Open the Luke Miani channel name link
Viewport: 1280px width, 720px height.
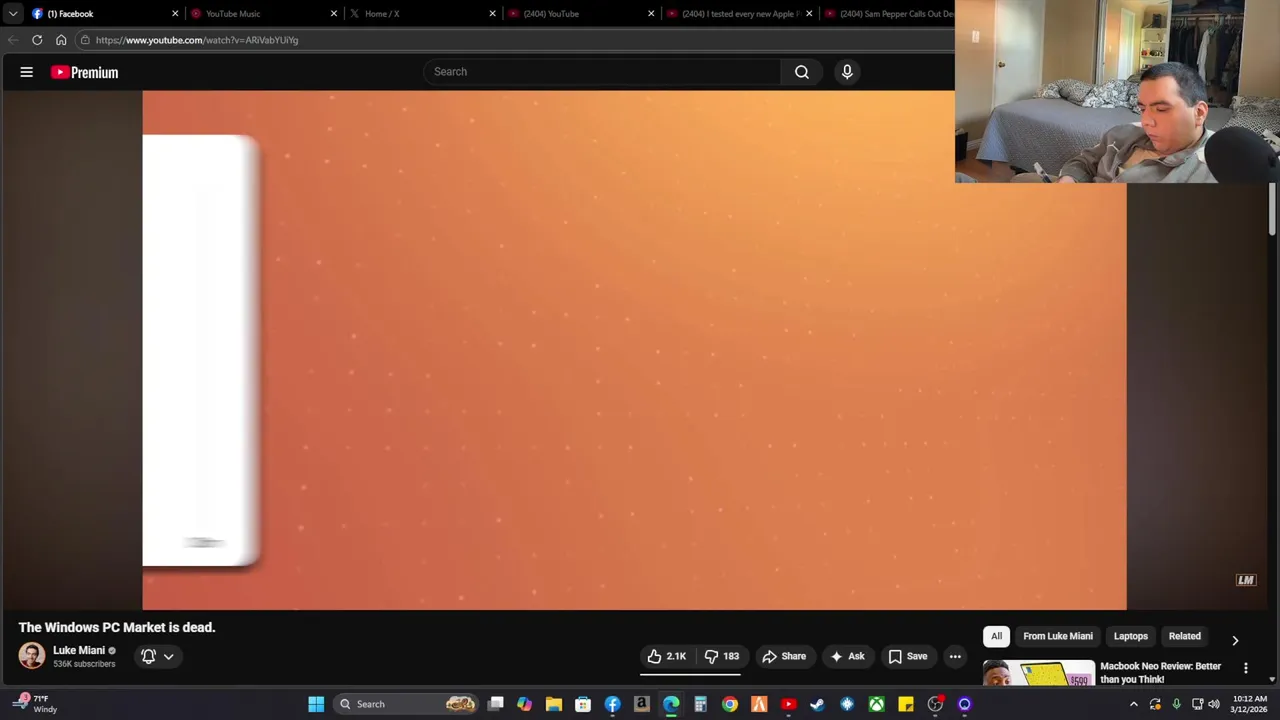click(79, 650)
